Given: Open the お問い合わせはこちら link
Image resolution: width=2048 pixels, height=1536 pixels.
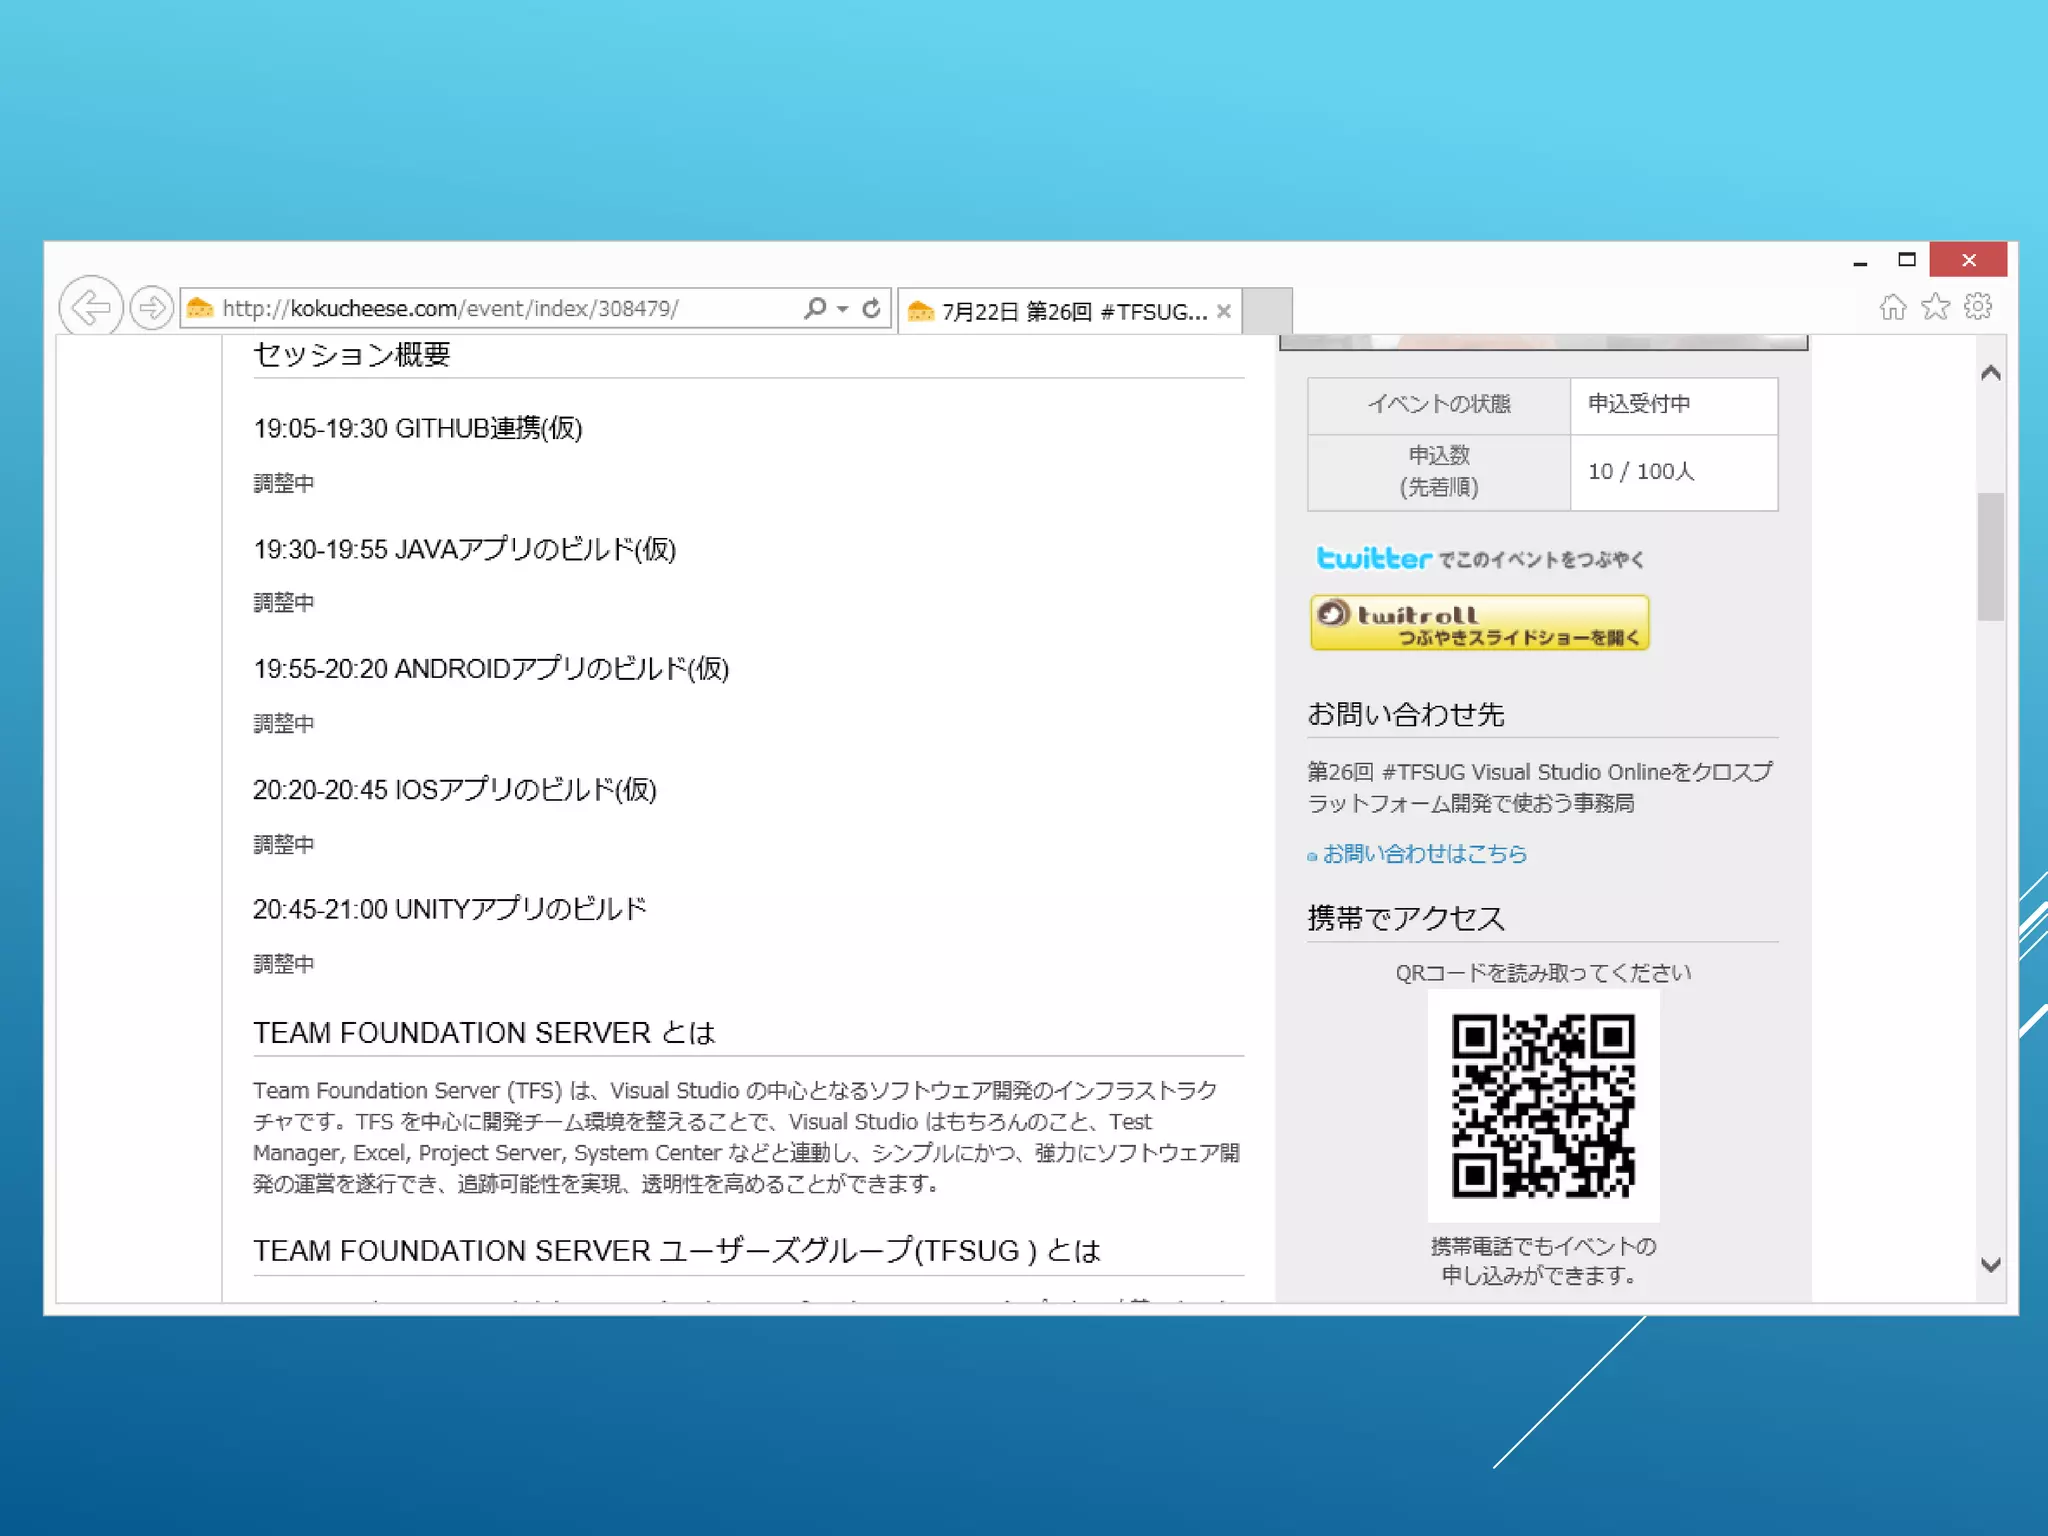Looking at the screenshot, I should tap(1424, 854).
